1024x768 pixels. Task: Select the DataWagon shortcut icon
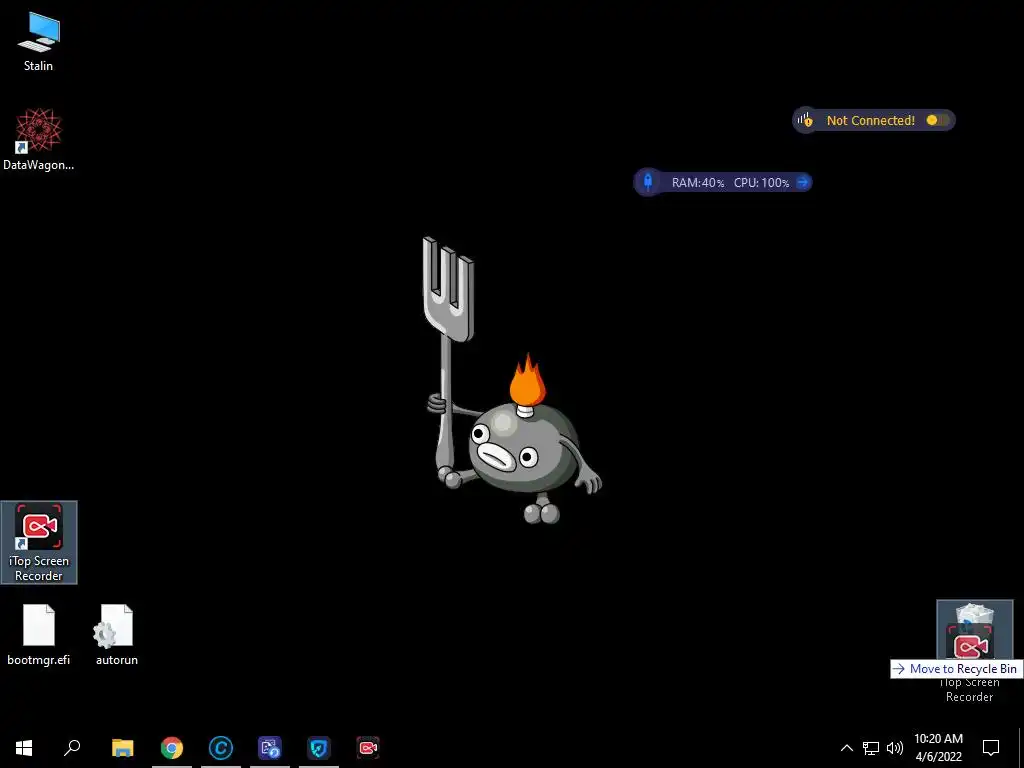[39, 139]
